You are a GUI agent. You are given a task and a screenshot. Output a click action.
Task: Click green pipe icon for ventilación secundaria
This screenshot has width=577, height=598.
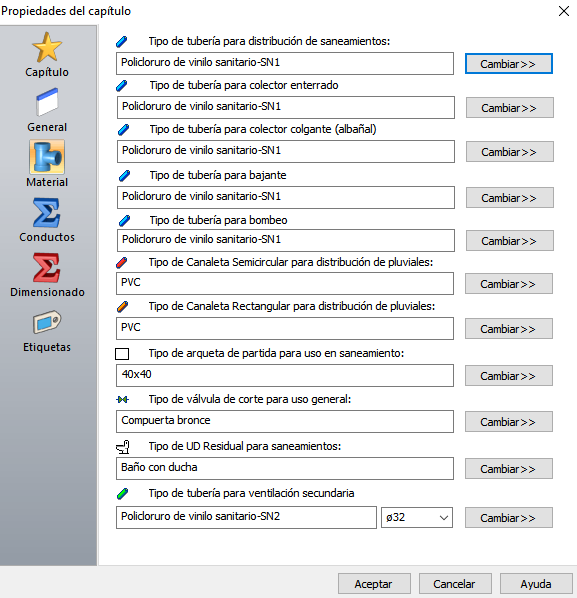point(122,494)
